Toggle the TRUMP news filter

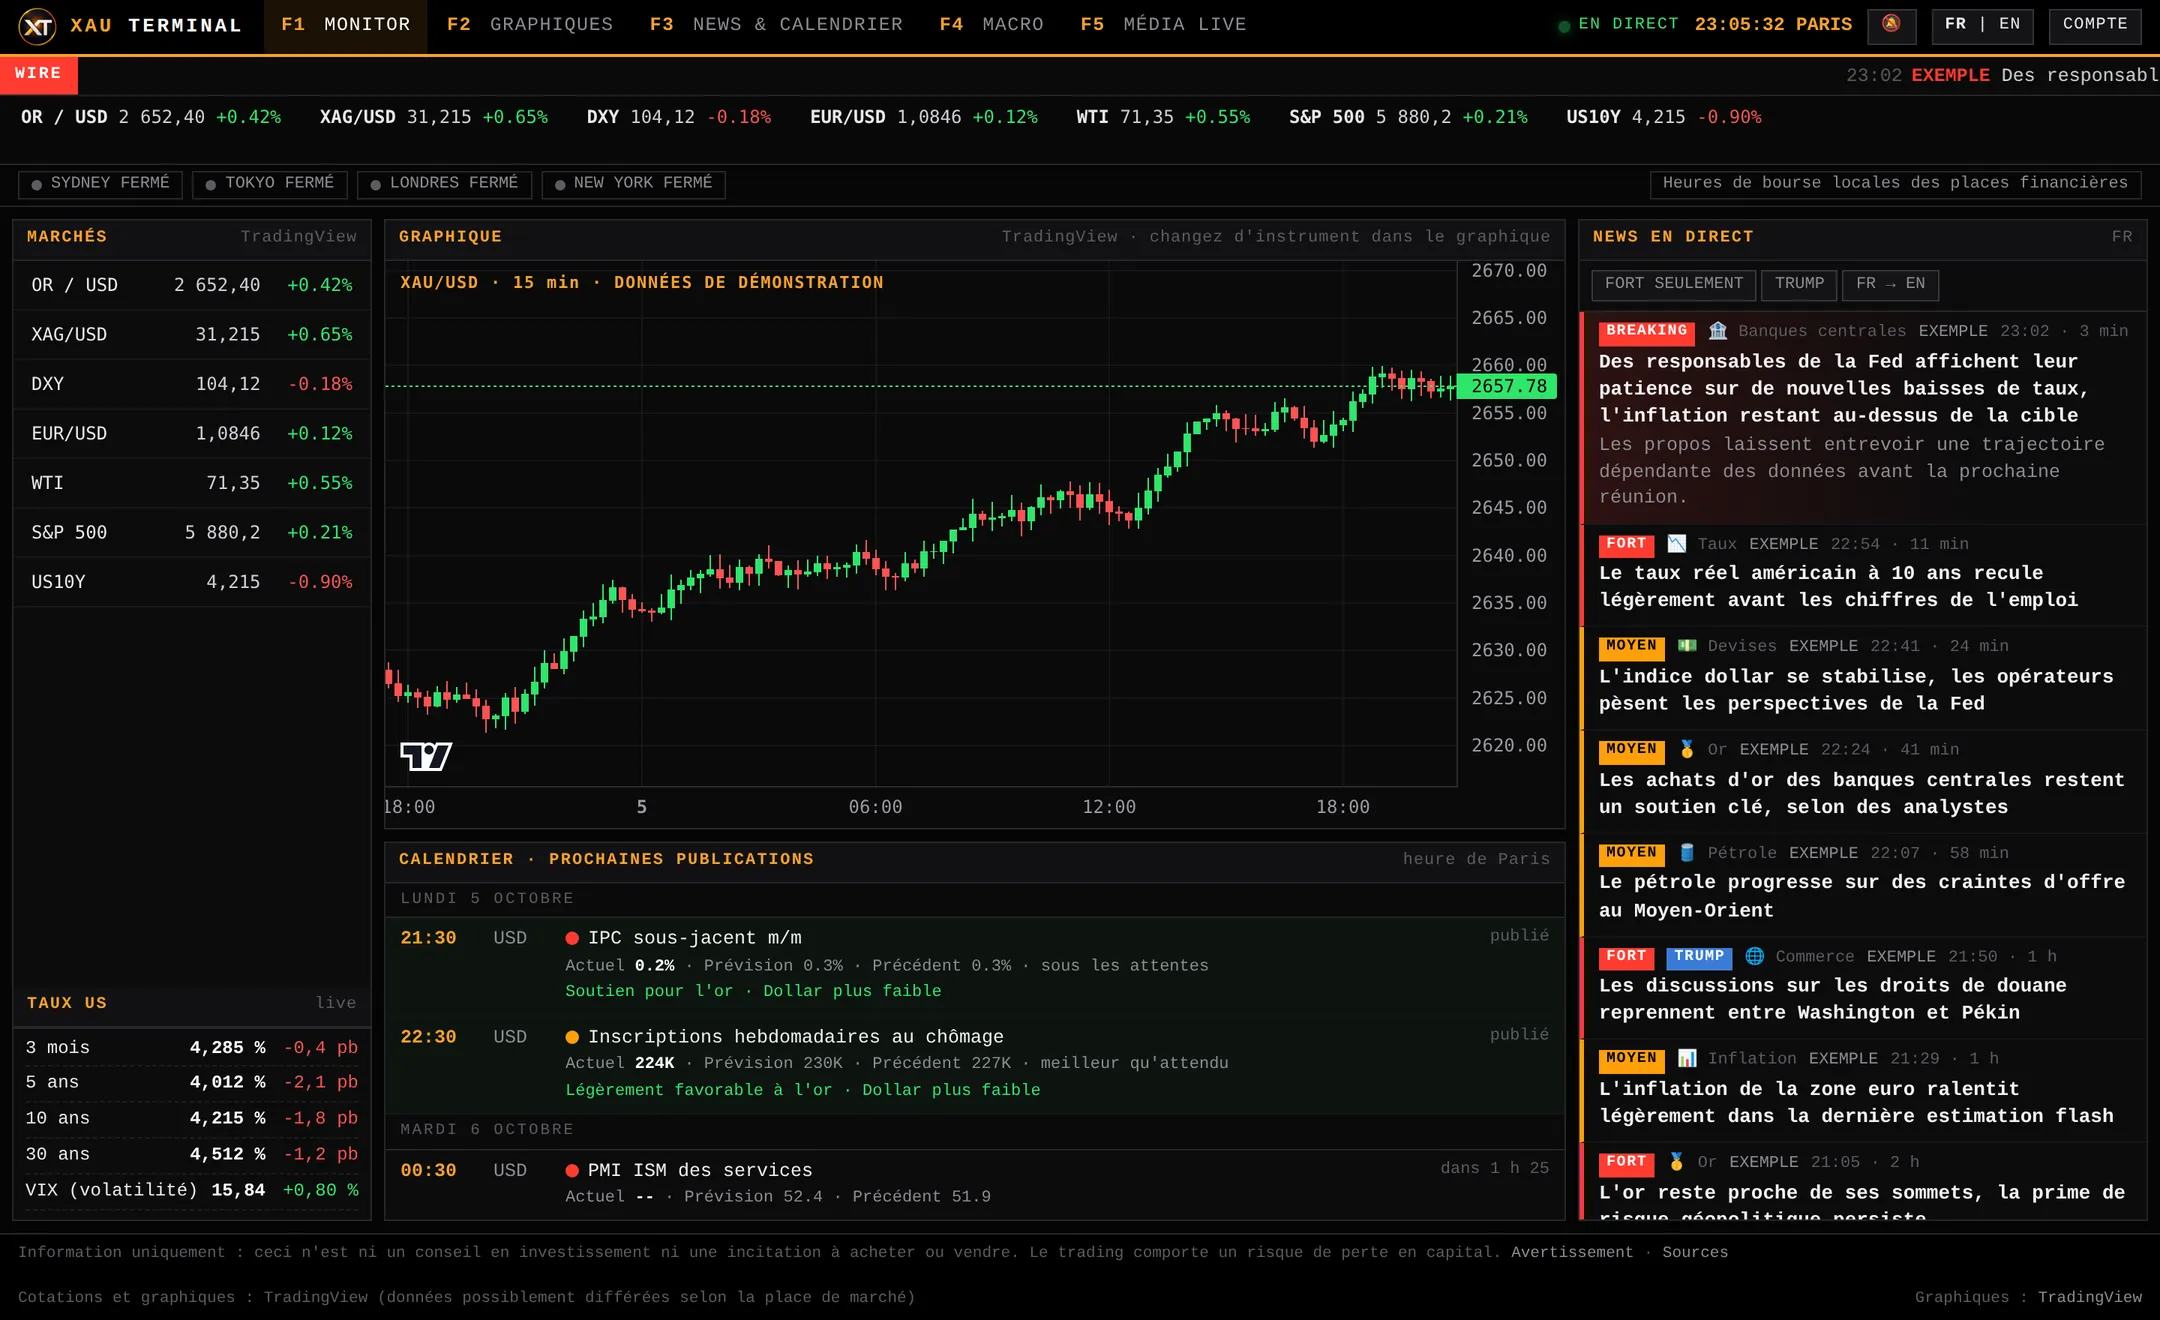[1799, 284]
